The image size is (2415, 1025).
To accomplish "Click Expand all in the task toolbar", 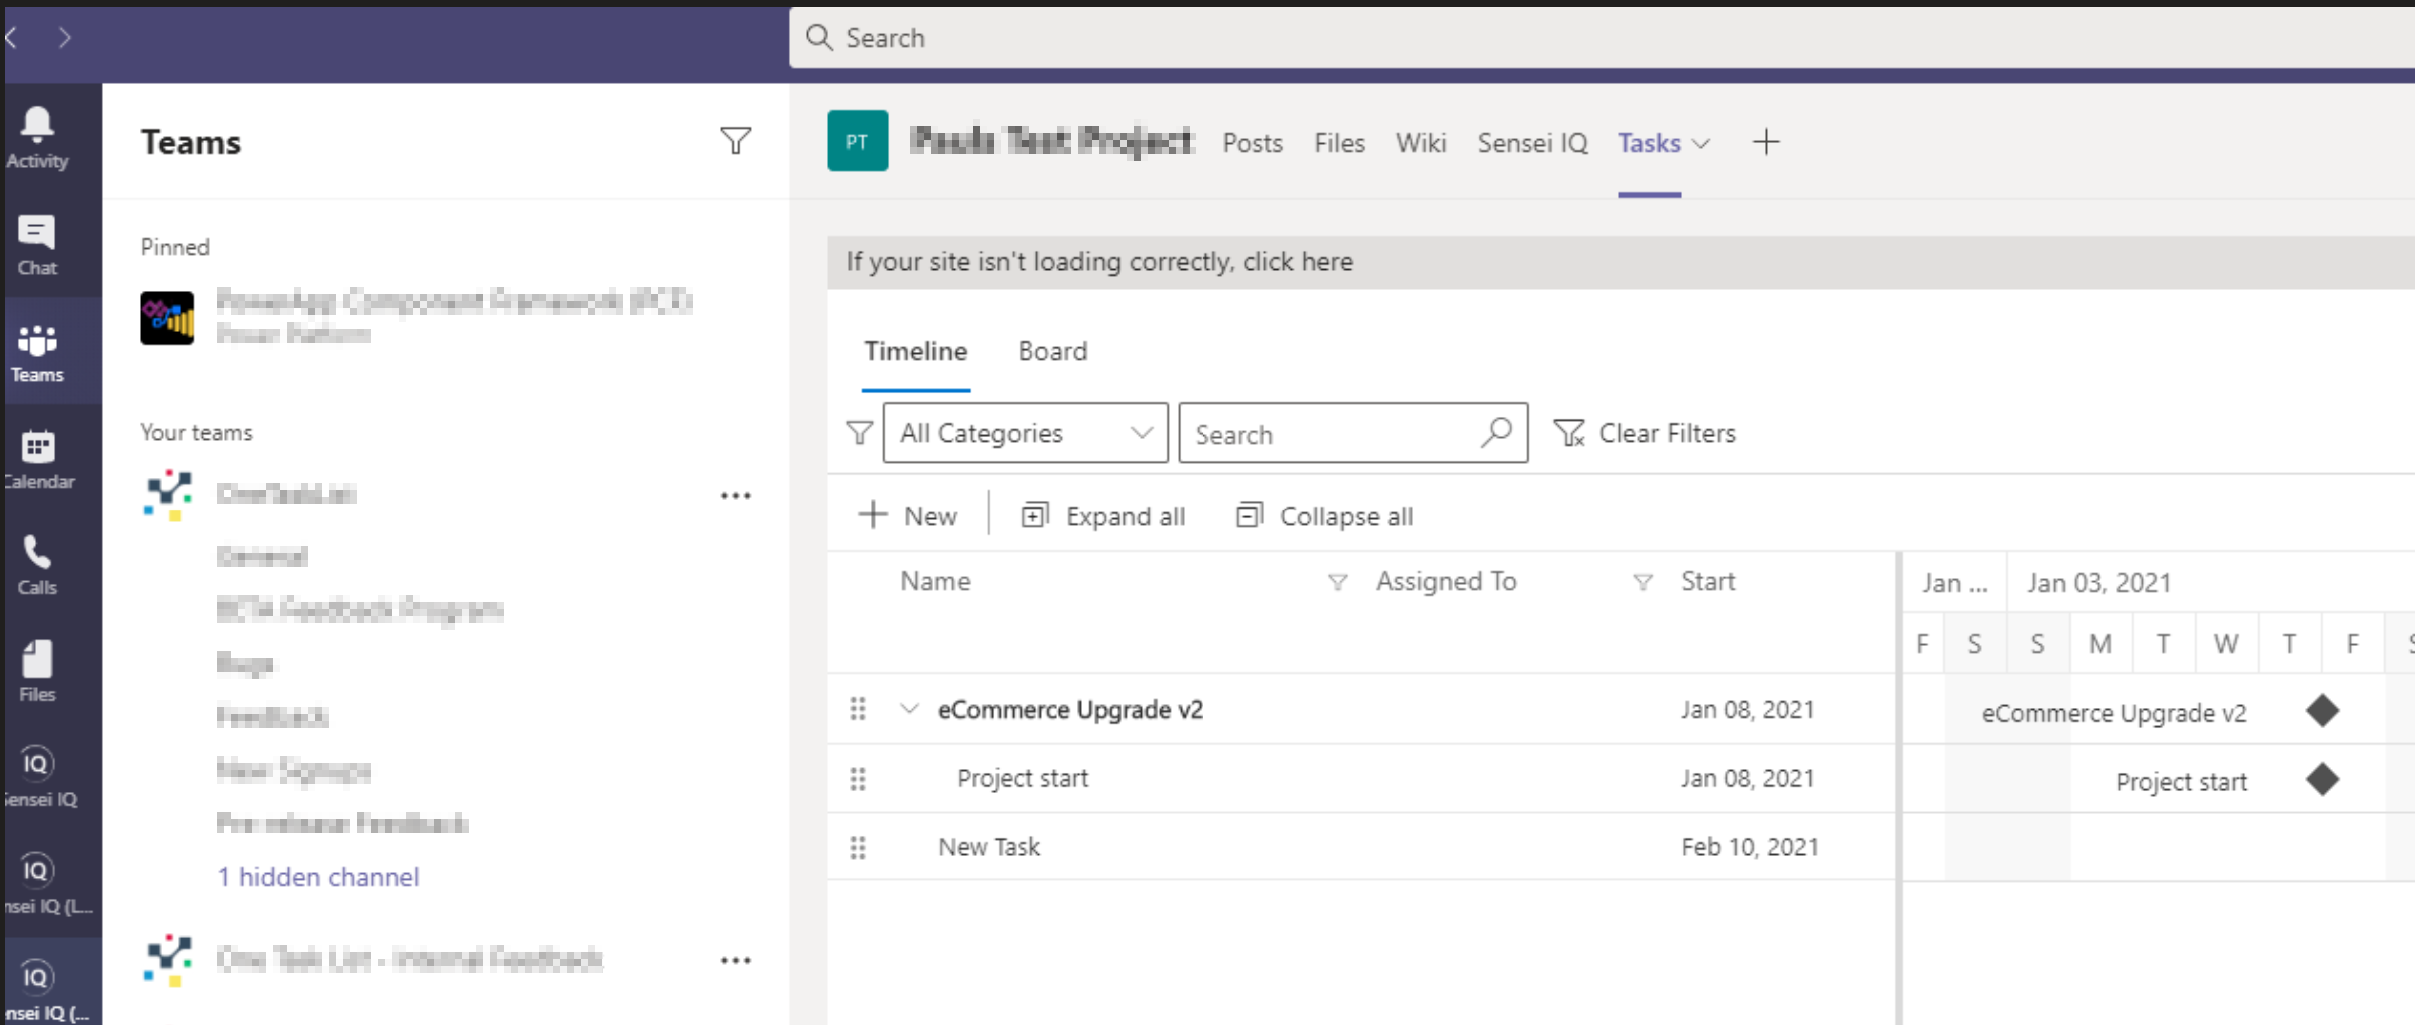I will 1103,516.
